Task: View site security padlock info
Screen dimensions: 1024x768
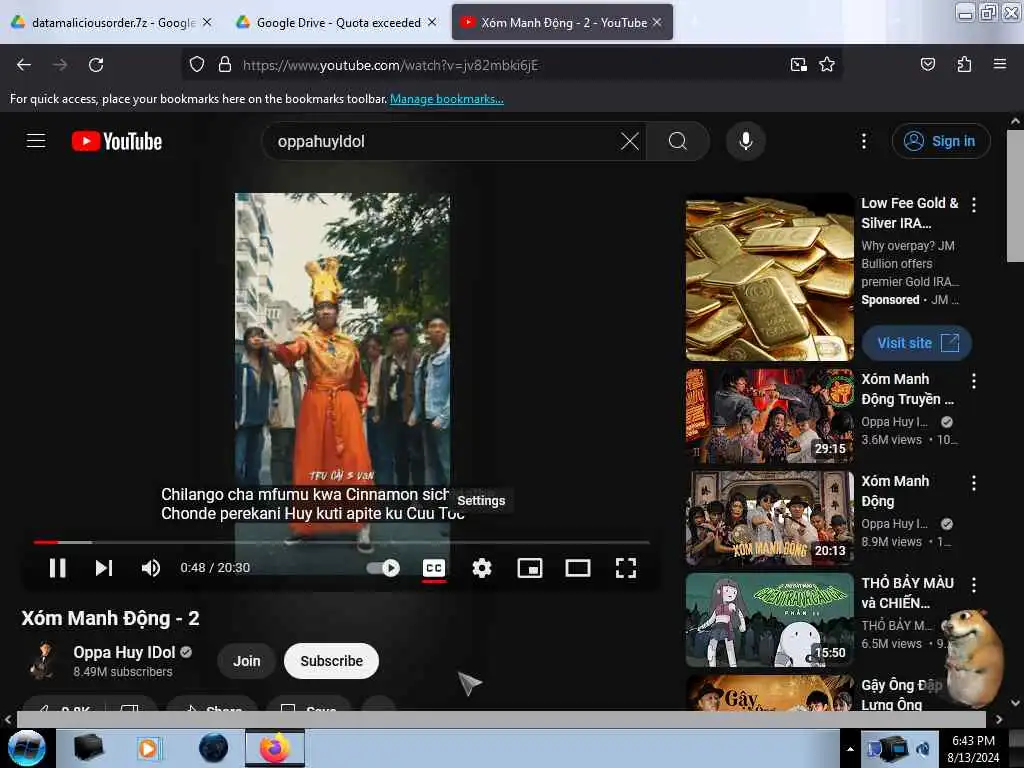Action: [x=225, y=65]
